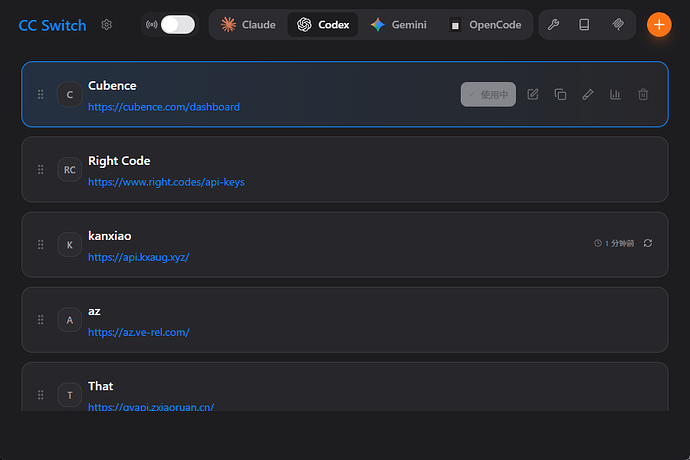Select the That provider name

pyautogui.click(x=101, y=386)
